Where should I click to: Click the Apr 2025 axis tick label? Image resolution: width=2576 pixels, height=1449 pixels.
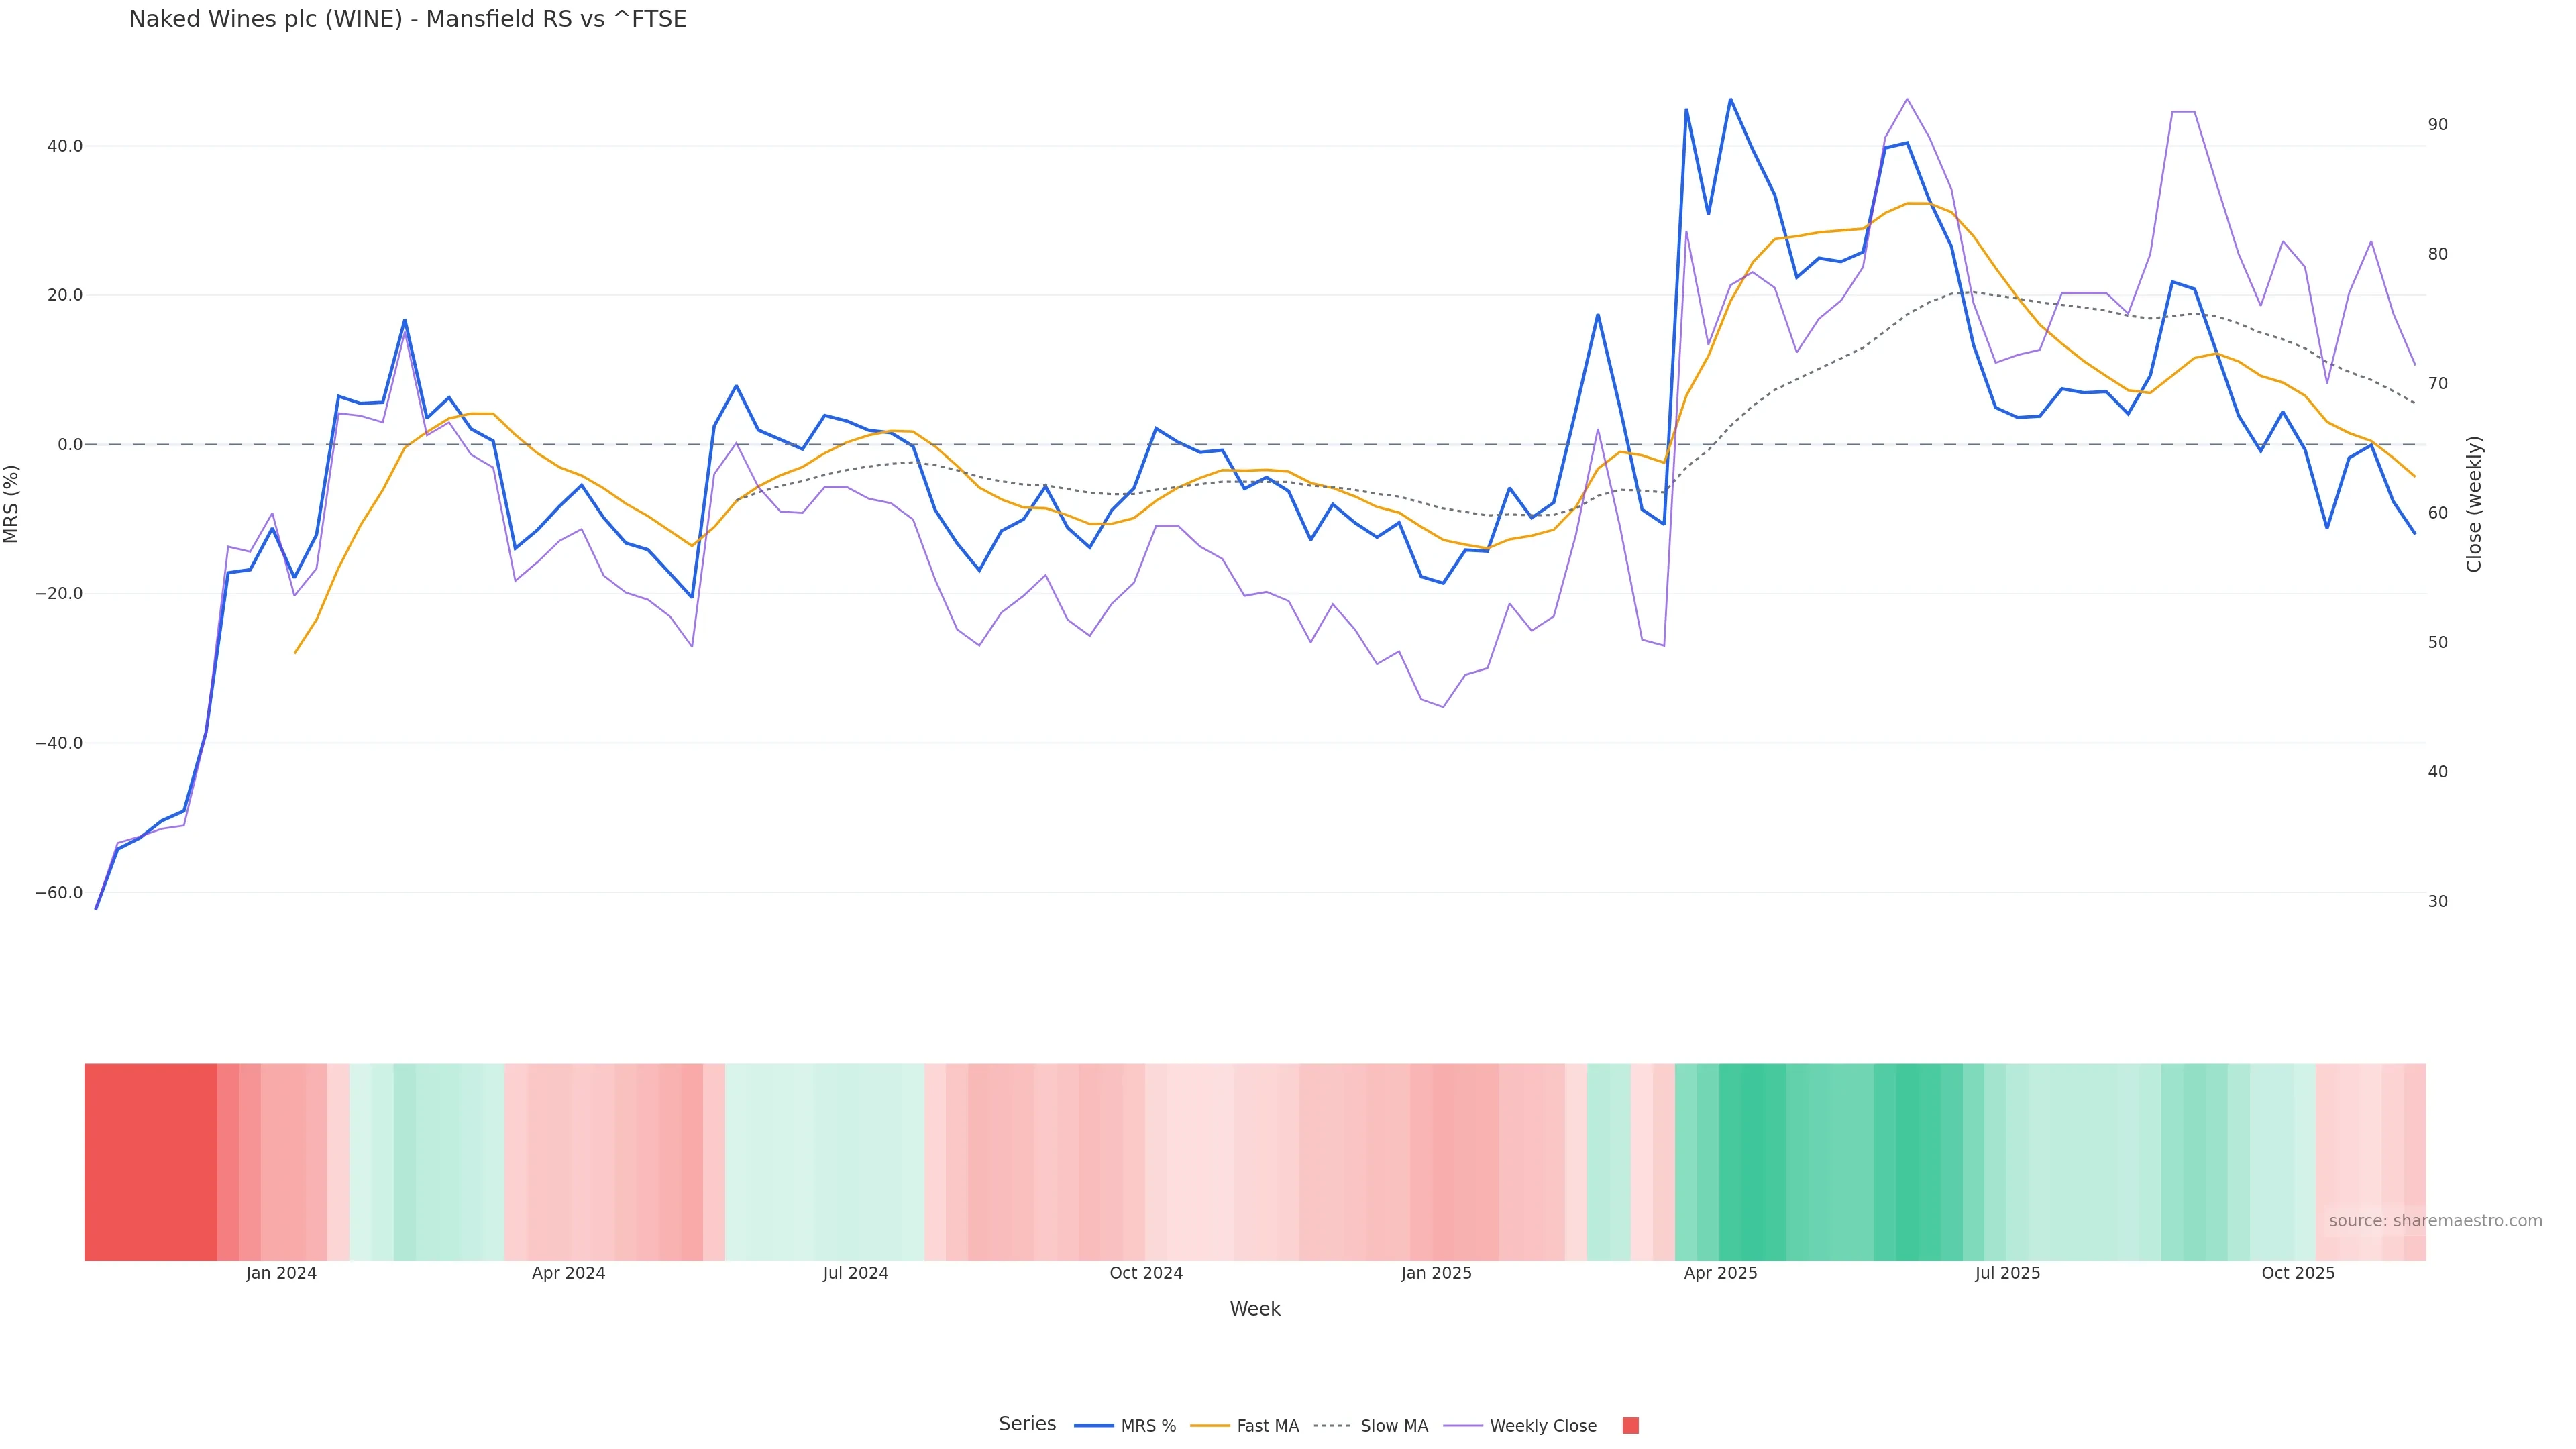pyautogui.click(x=1720, y=1273)
